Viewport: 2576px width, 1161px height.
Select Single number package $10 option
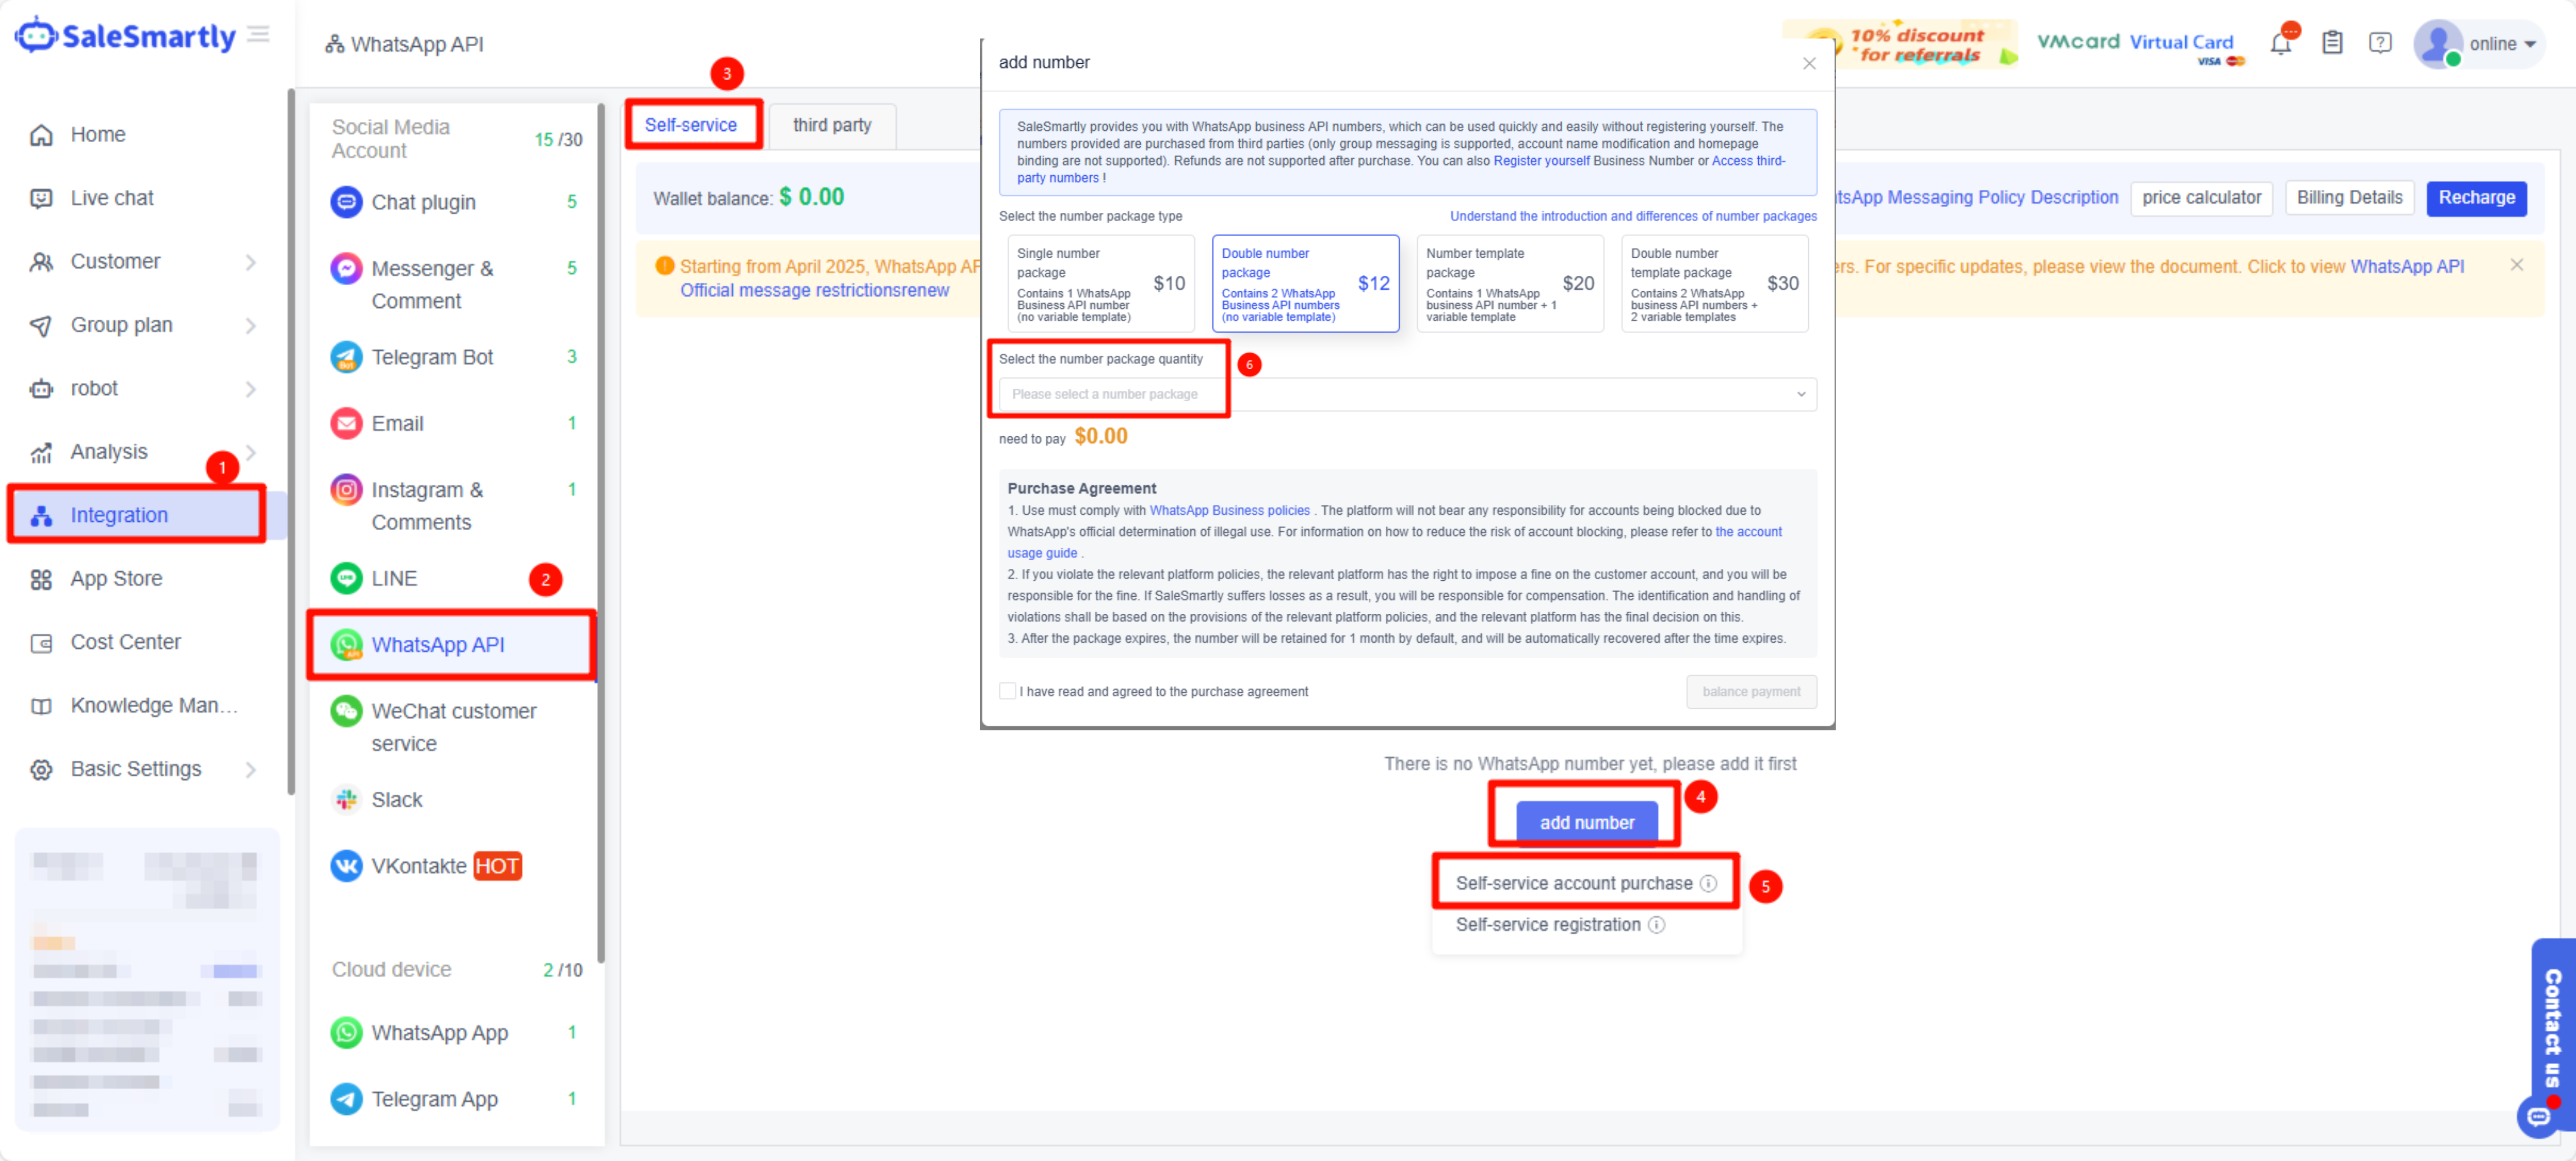(x=1101, y=283)
